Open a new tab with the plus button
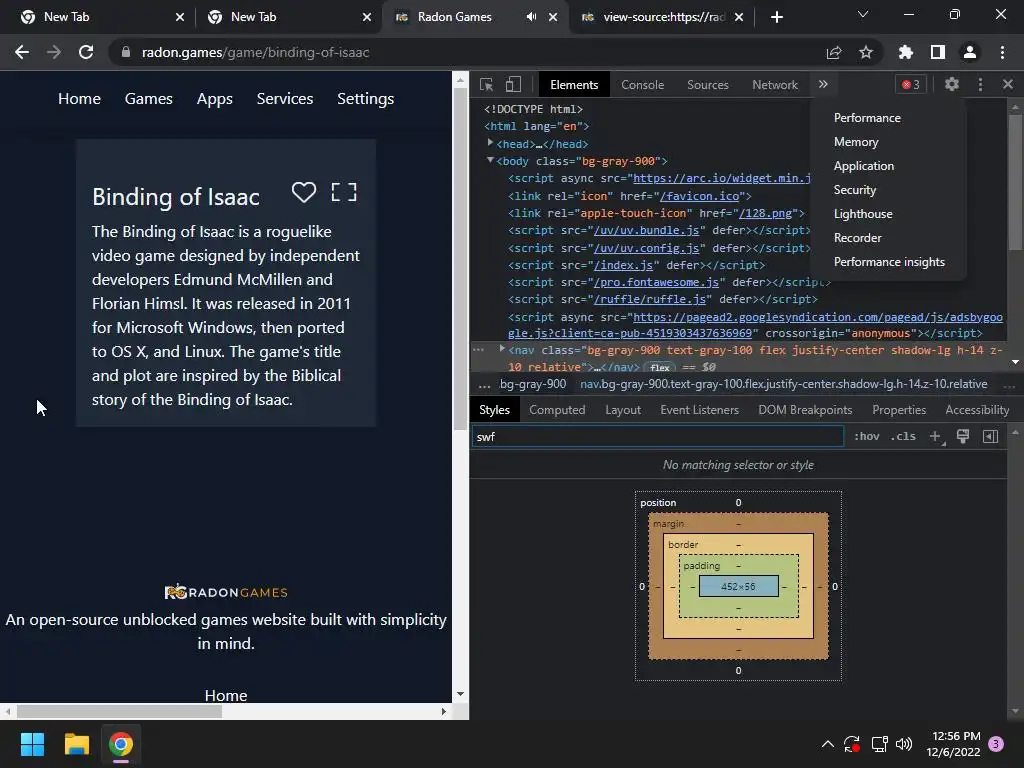The image size is (1024, 768). coord(776,17)
